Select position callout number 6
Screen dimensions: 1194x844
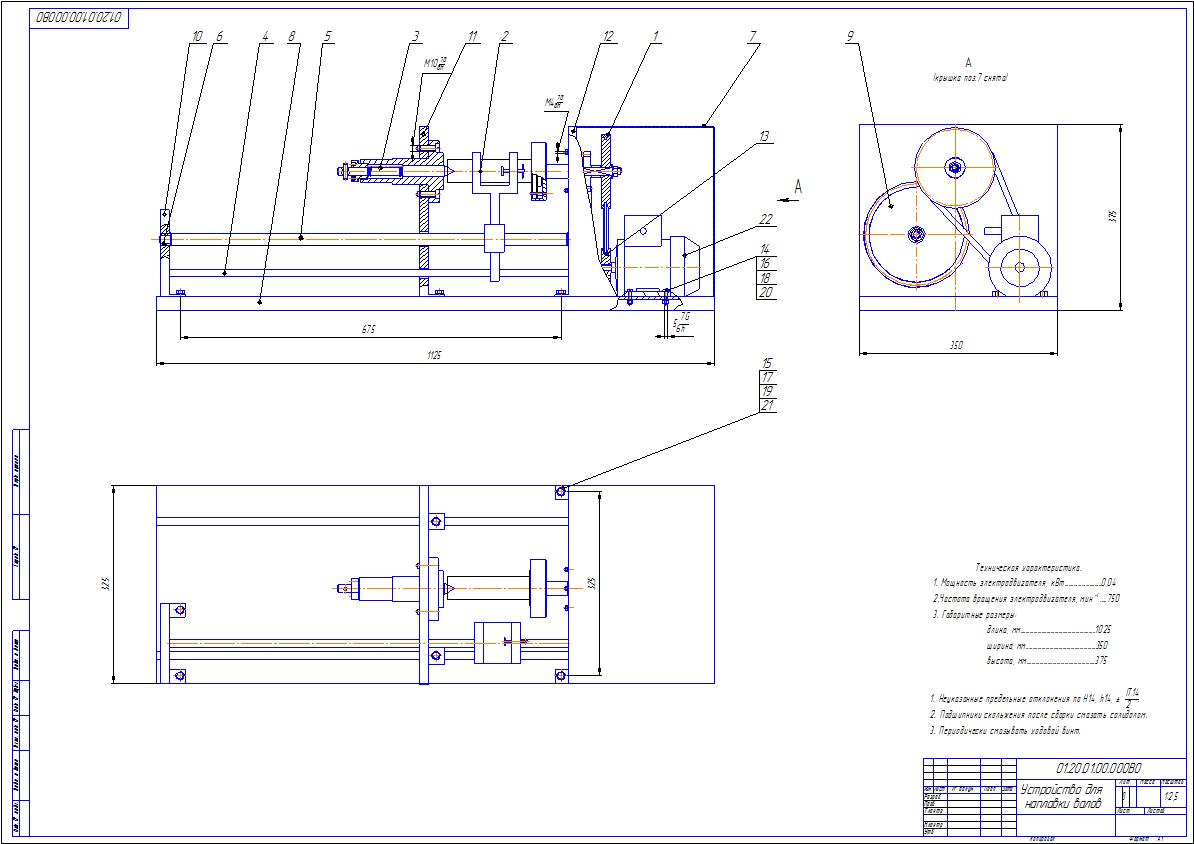click(x=219, y=36)
